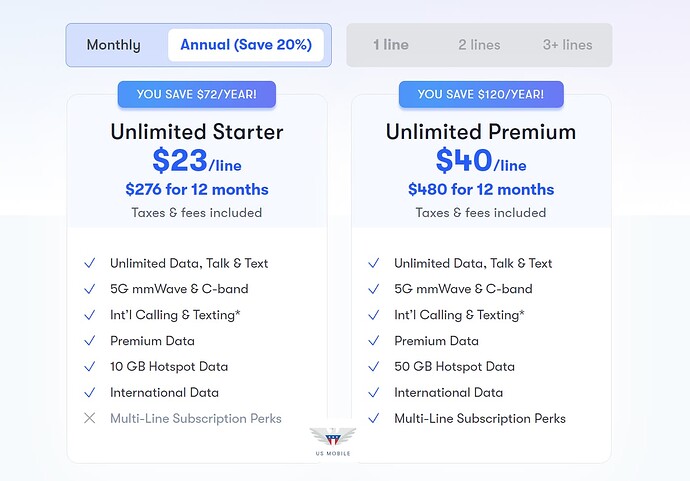Switch billing to Monthly
The image size is (690, 481).
point(114,45)
